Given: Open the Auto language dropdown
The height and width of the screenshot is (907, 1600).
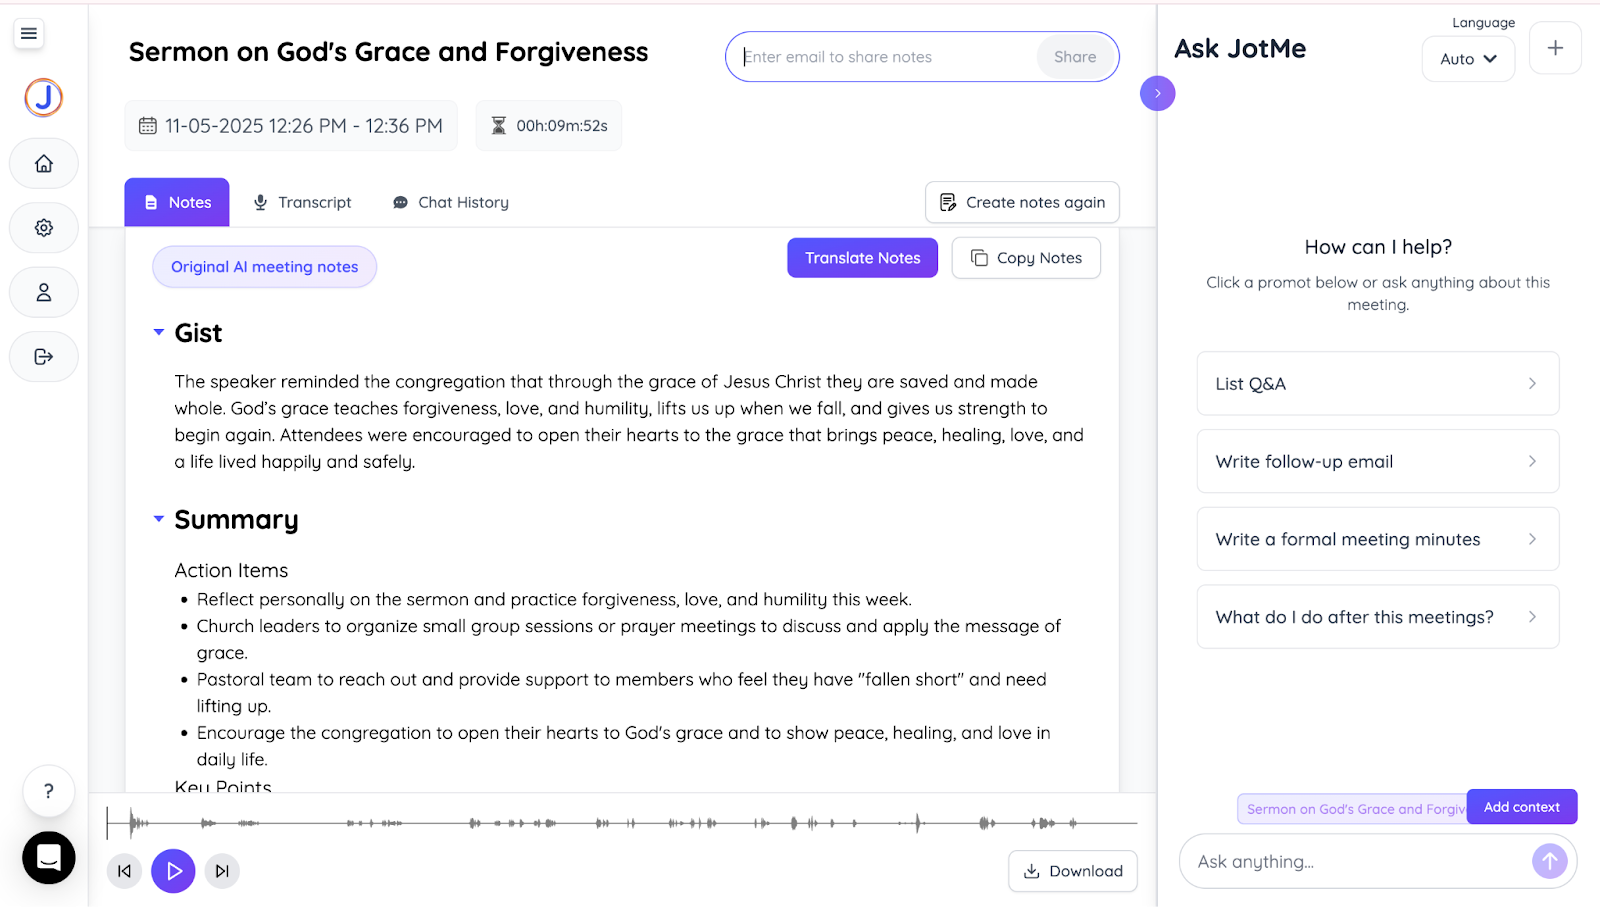Looking at the screenshot, I should (x=1467, y=59).
